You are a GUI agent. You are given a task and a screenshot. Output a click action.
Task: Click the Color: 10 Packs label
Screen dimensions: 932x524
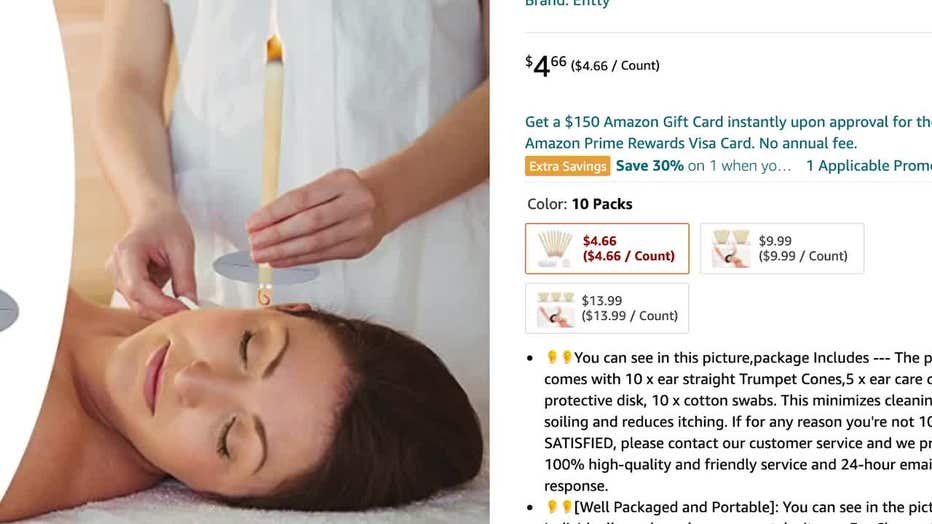tap(580, 204)
